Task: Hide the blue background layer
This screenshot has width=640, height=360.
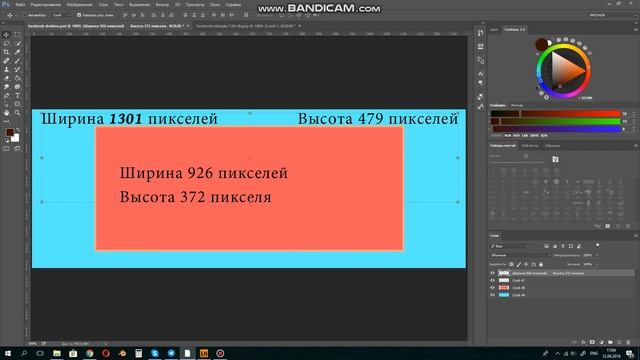Action: (493, 295)
